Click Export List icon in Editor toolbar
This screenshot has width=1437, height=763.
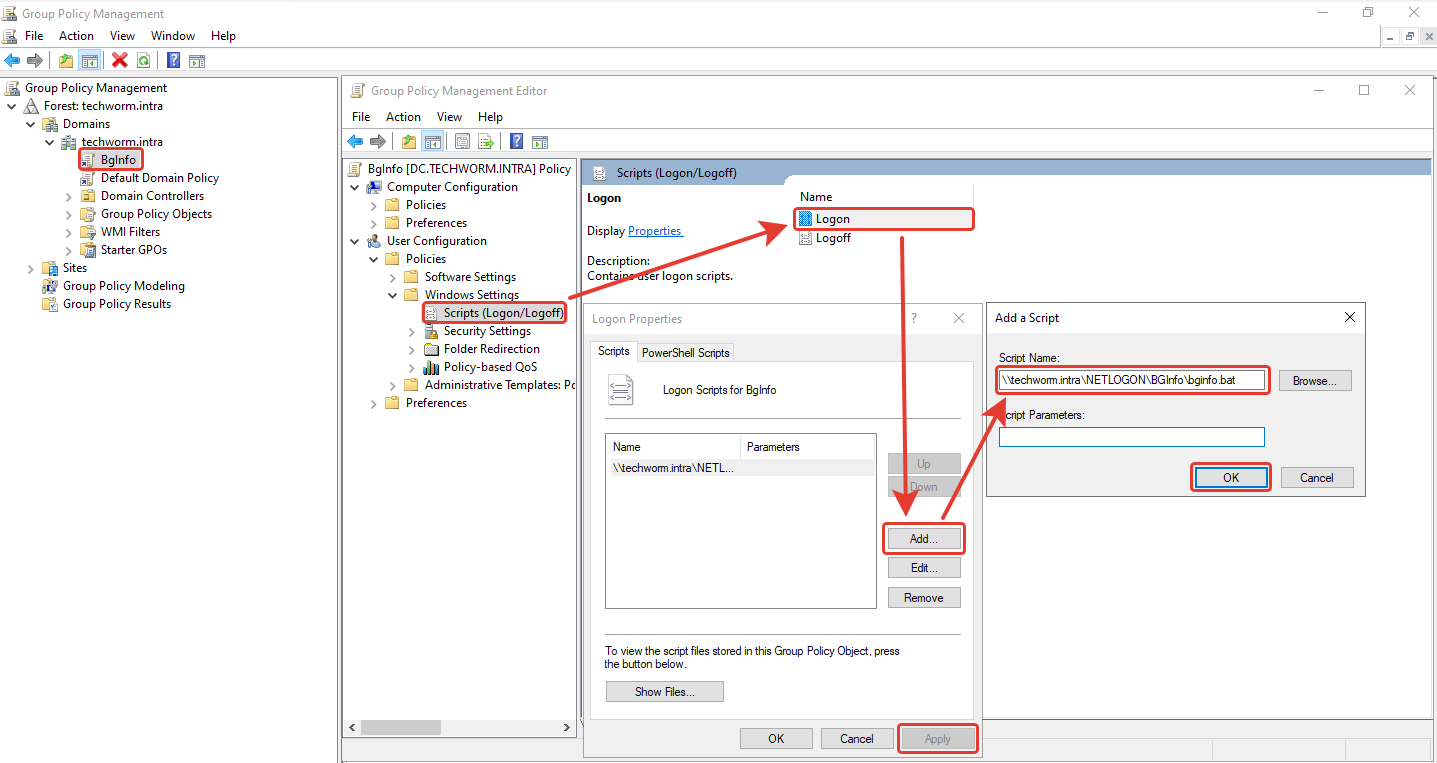point(486,141)
